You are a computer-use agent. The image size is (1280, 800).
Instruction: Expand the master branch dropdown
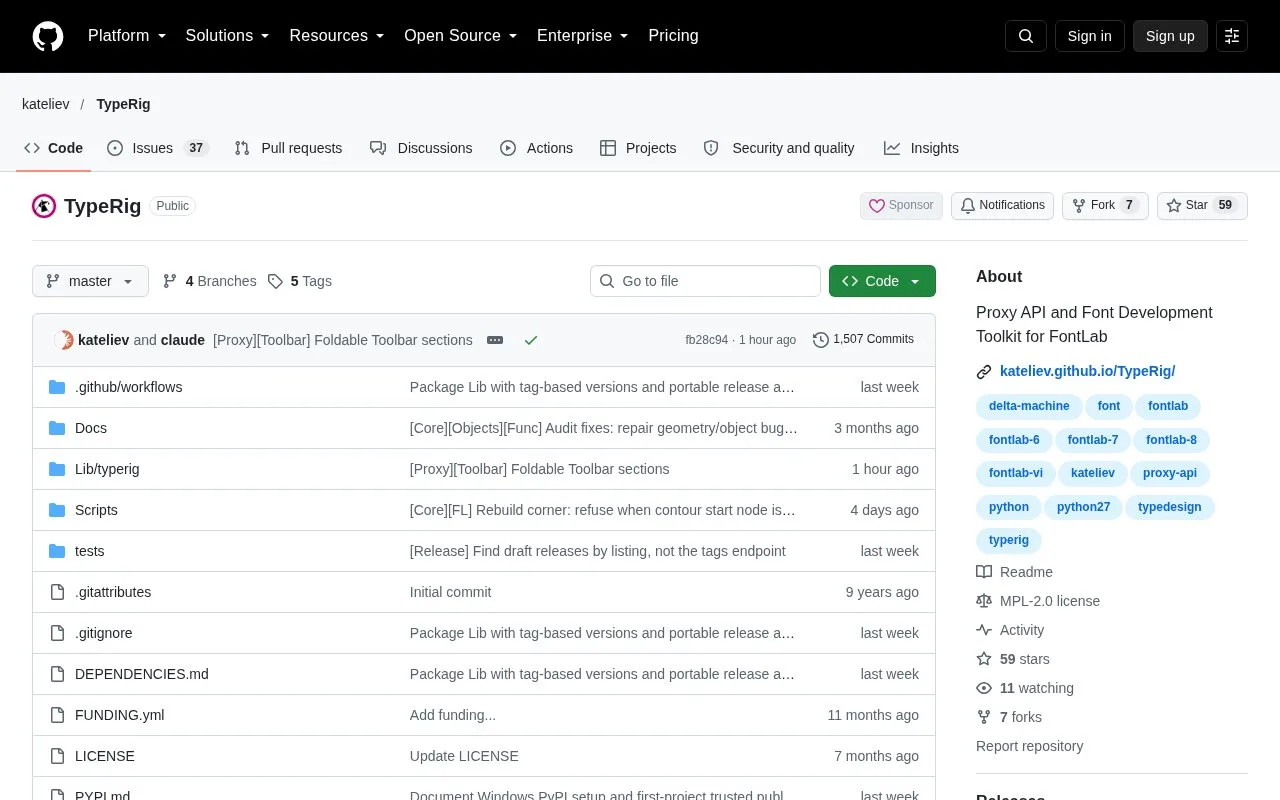[x=90, y=281]
